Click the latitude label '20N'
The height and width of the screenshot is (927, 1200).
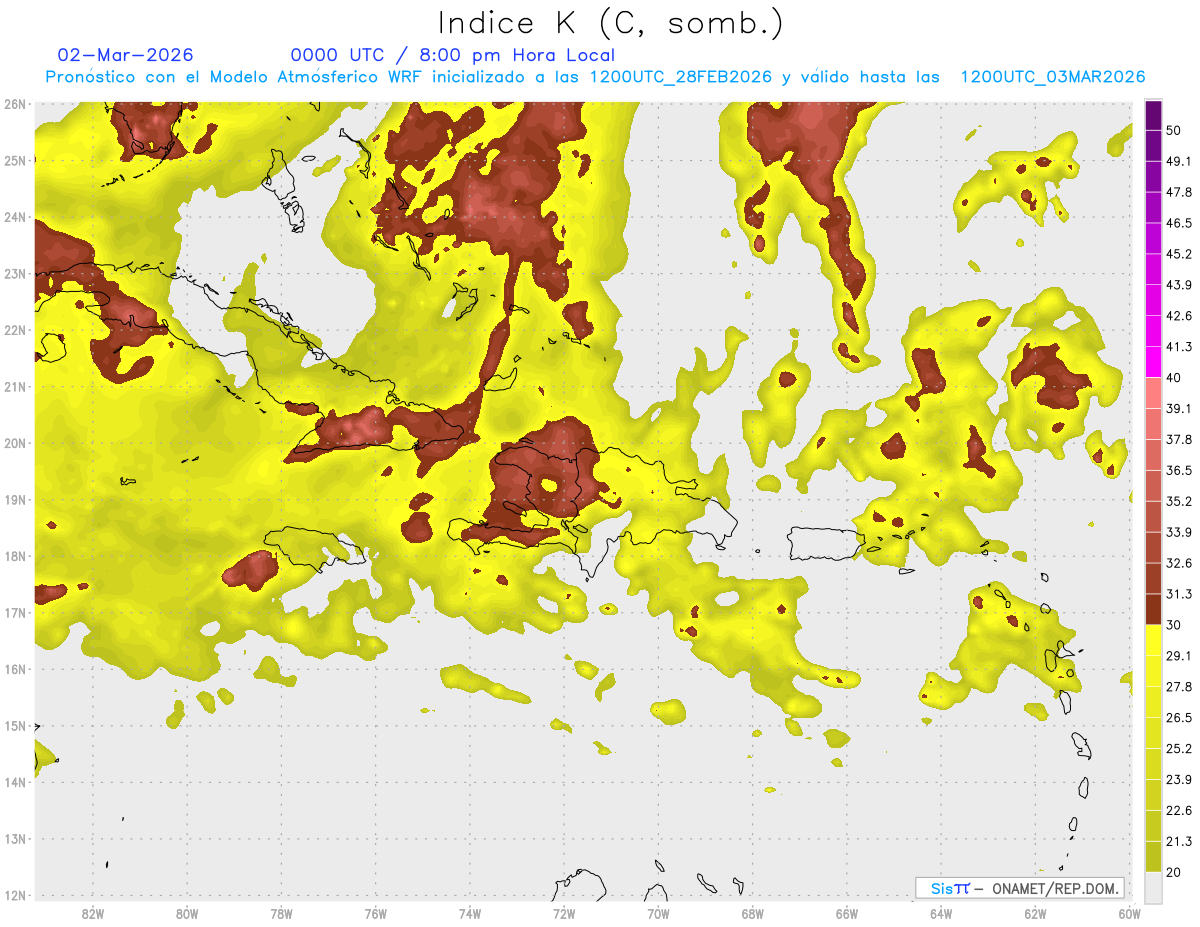coord(15,443)
